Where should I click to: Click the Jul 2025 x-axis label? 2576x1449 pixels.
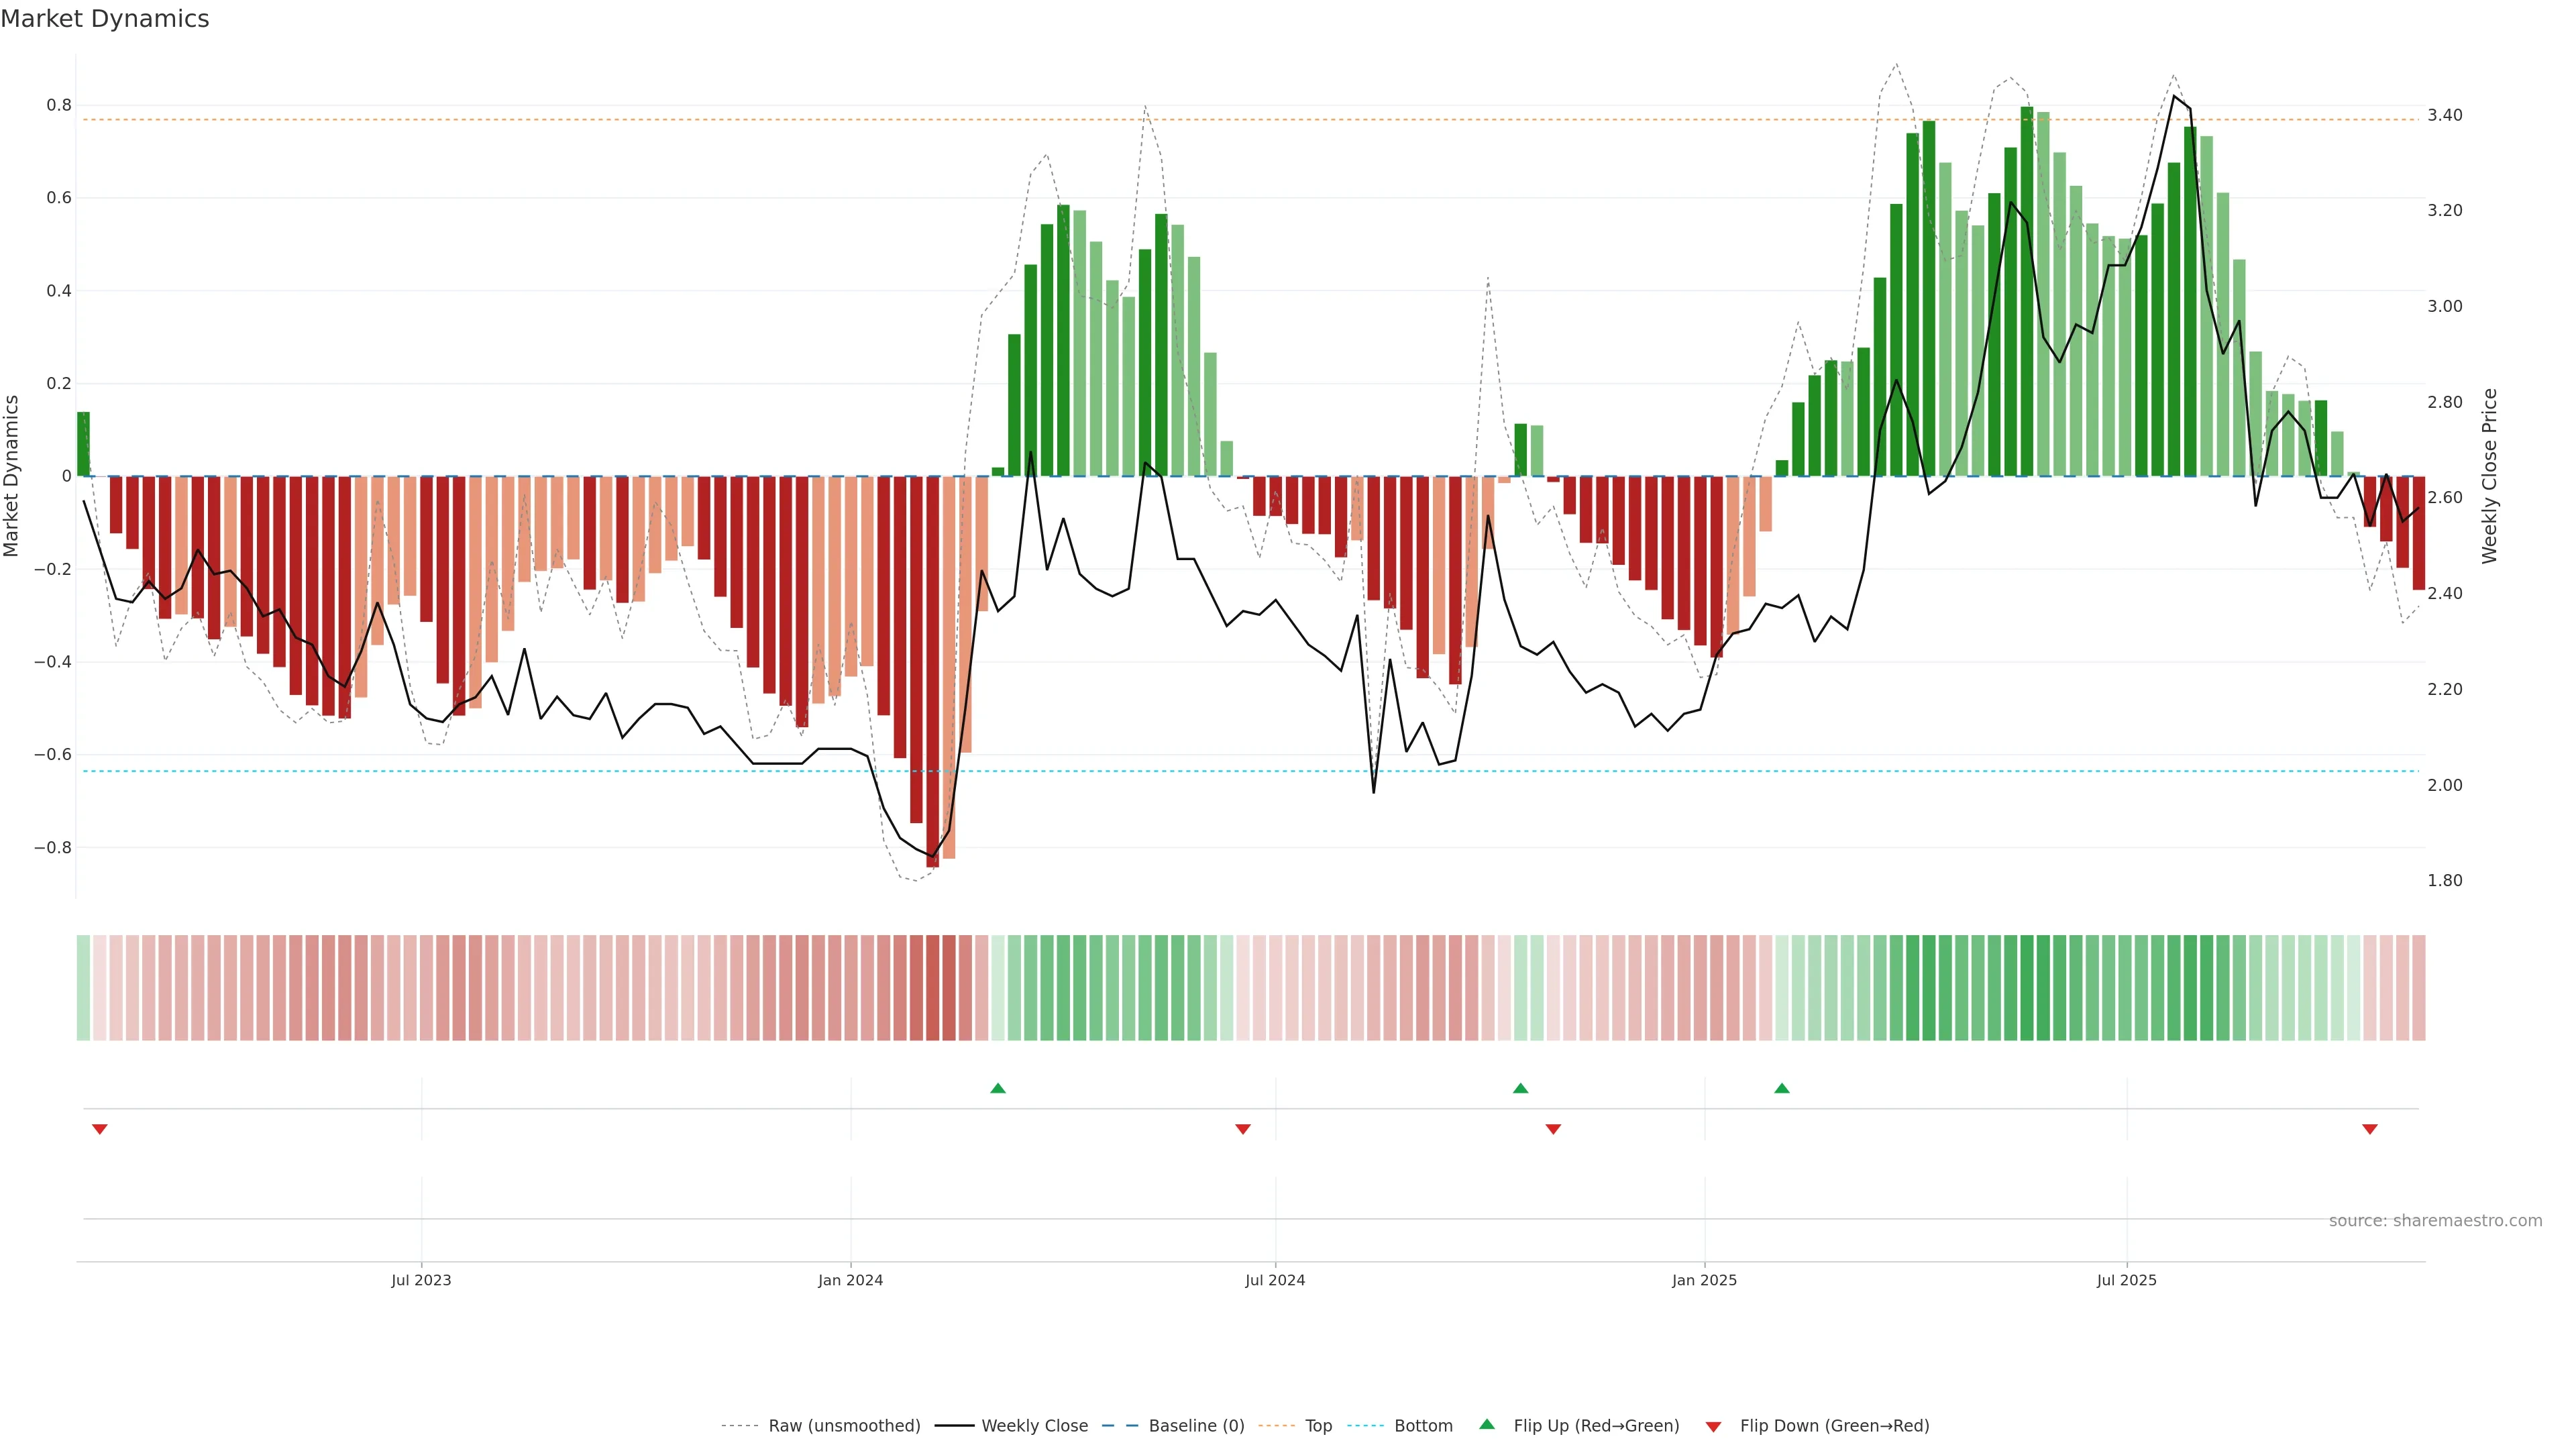click(2126, 1280)
